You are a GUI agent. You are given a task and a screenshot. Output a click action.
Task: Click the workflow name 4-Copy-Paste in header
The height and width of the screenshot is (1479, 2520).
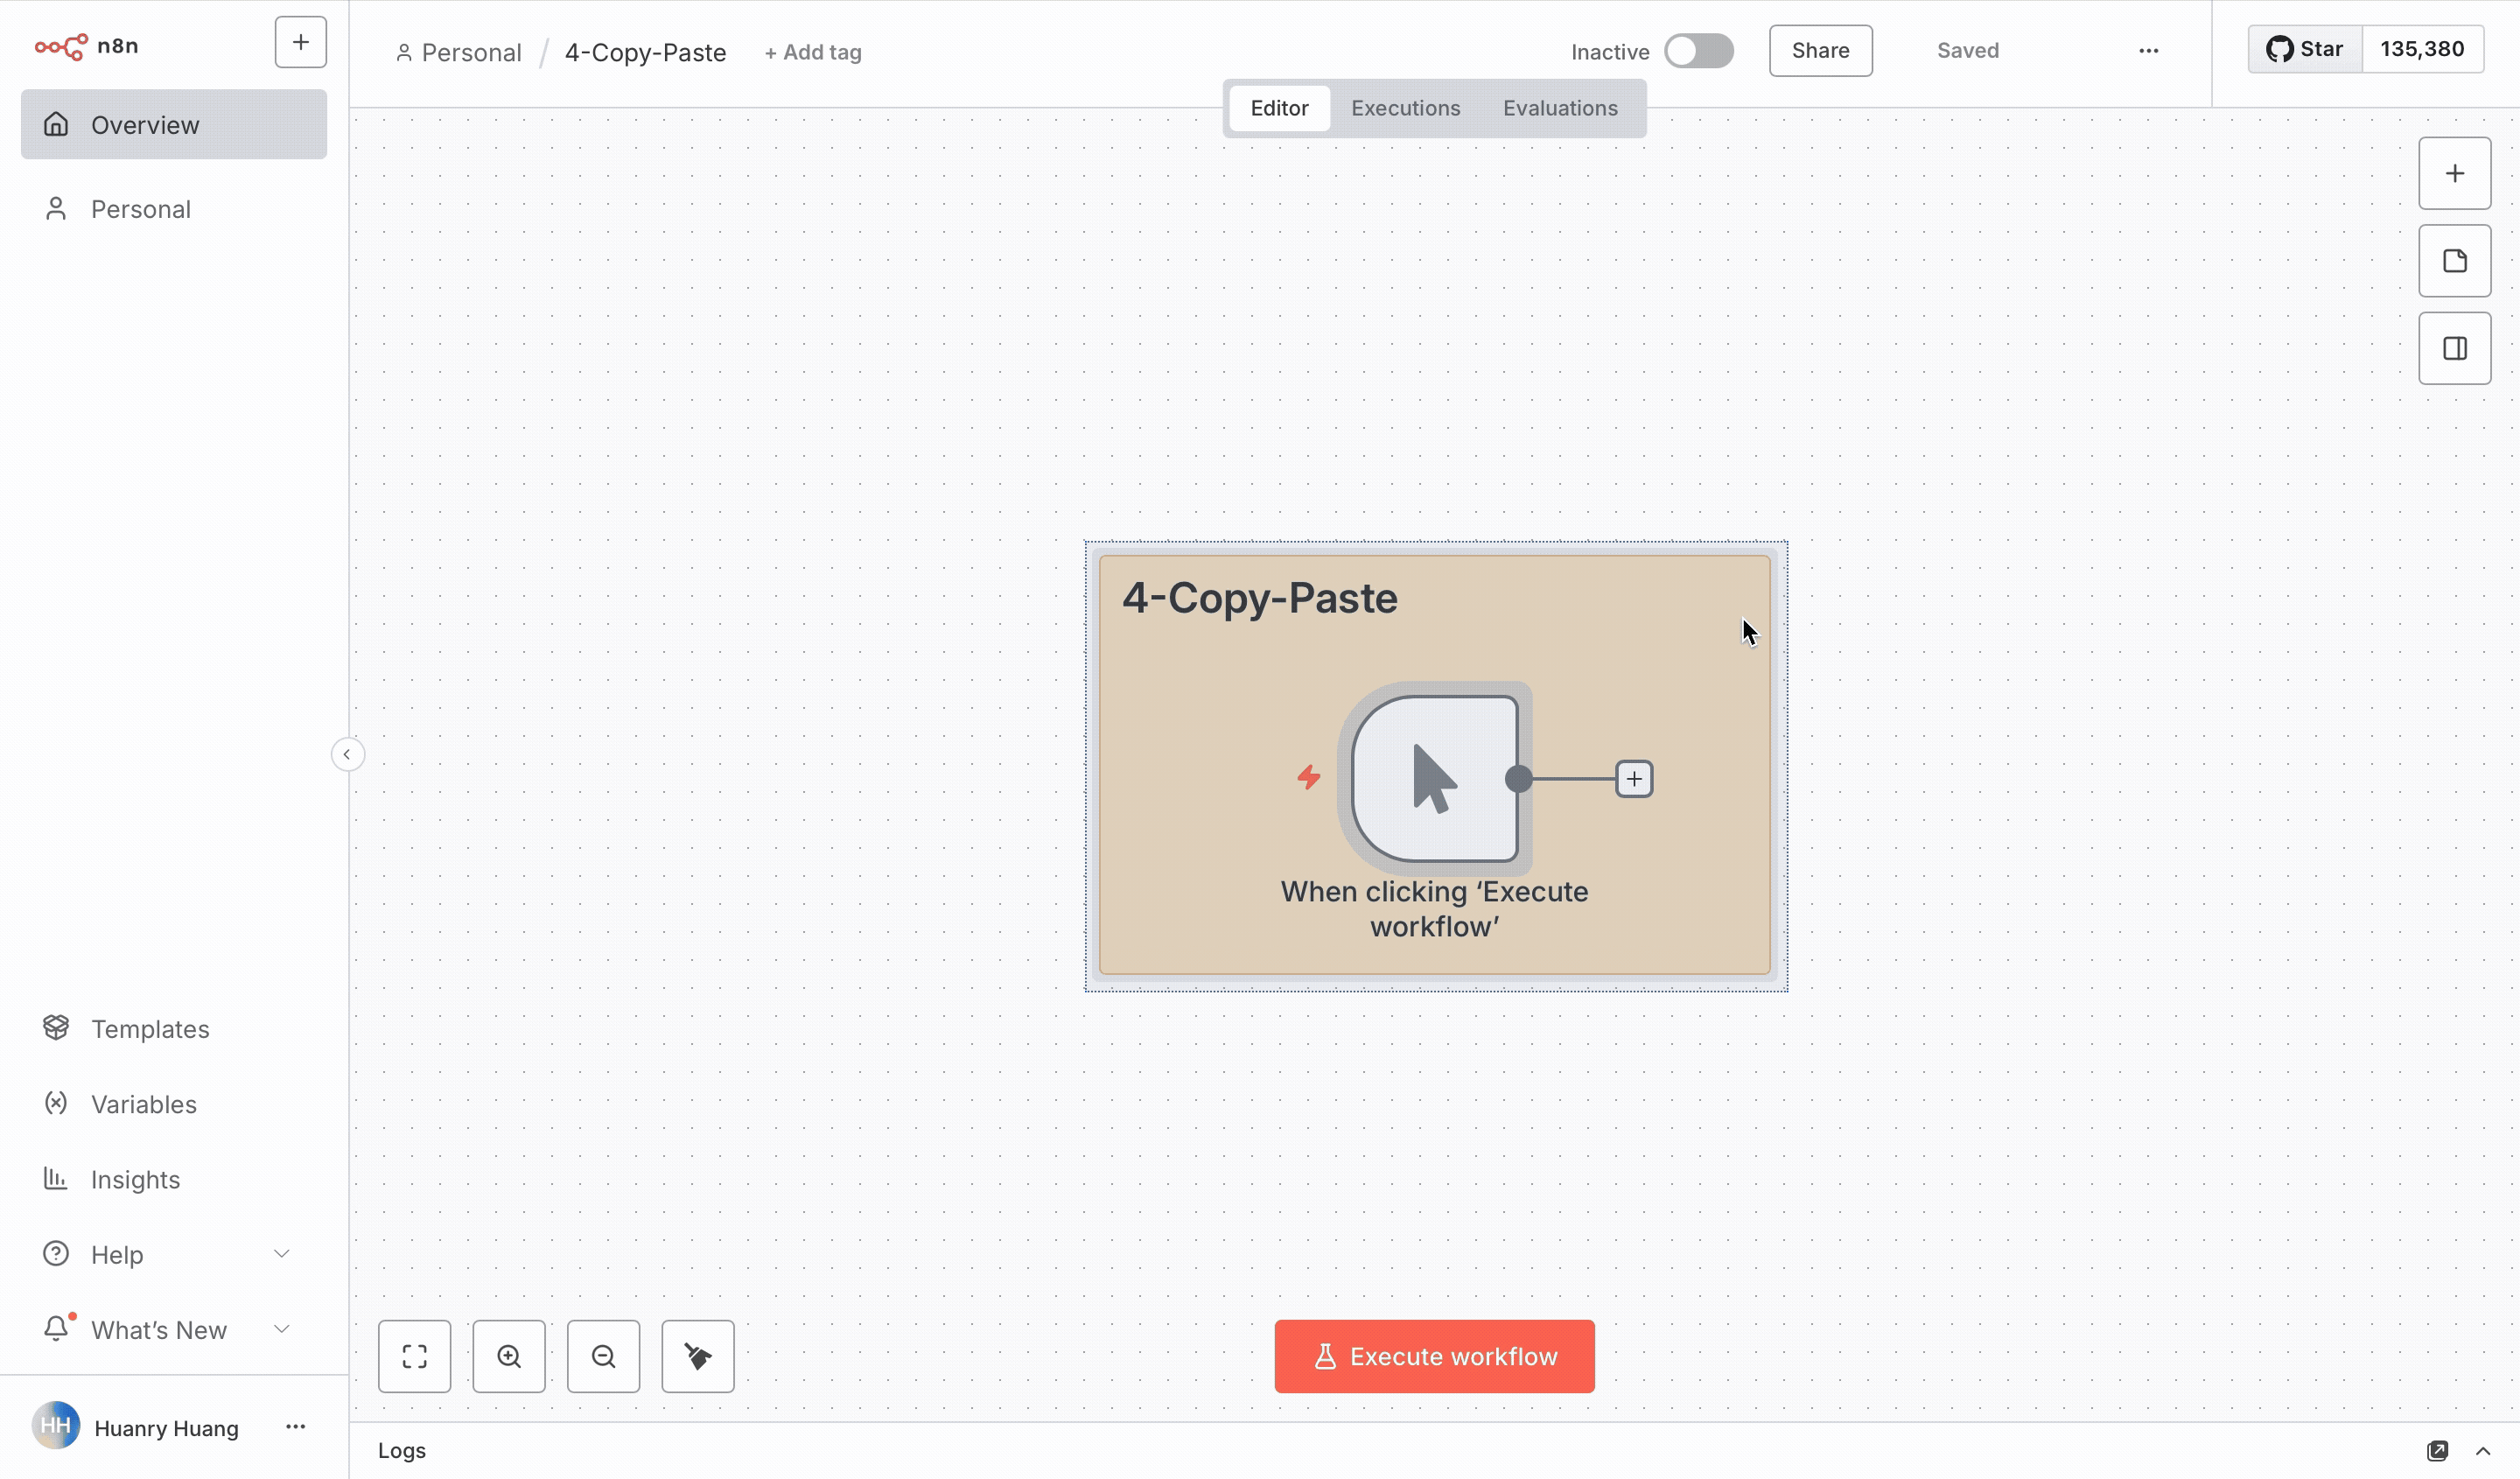pos(646,52)
